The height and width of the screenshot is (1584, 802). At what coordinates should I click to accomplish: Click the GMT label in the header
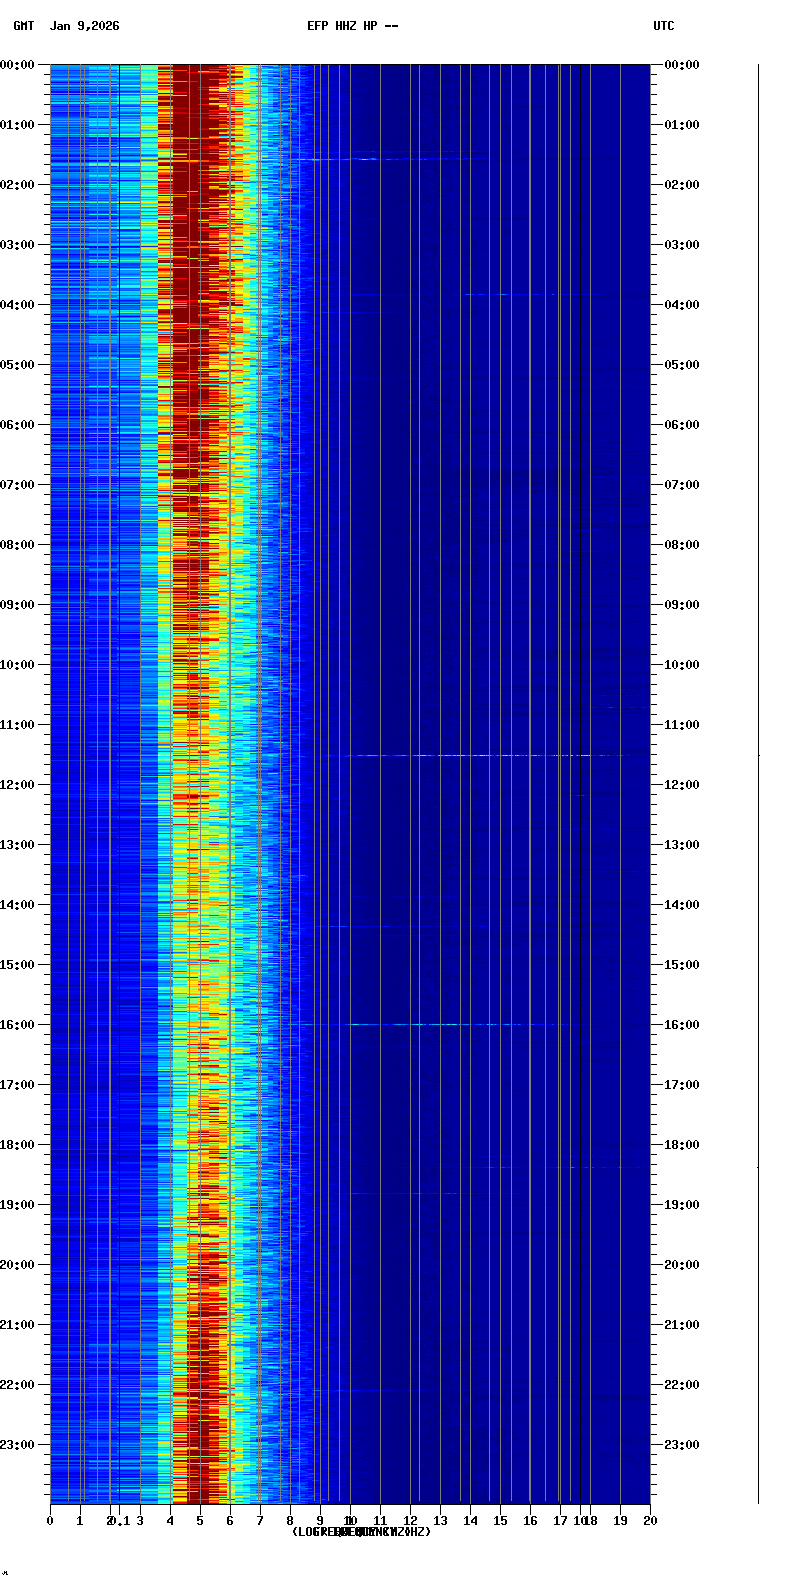23,26
